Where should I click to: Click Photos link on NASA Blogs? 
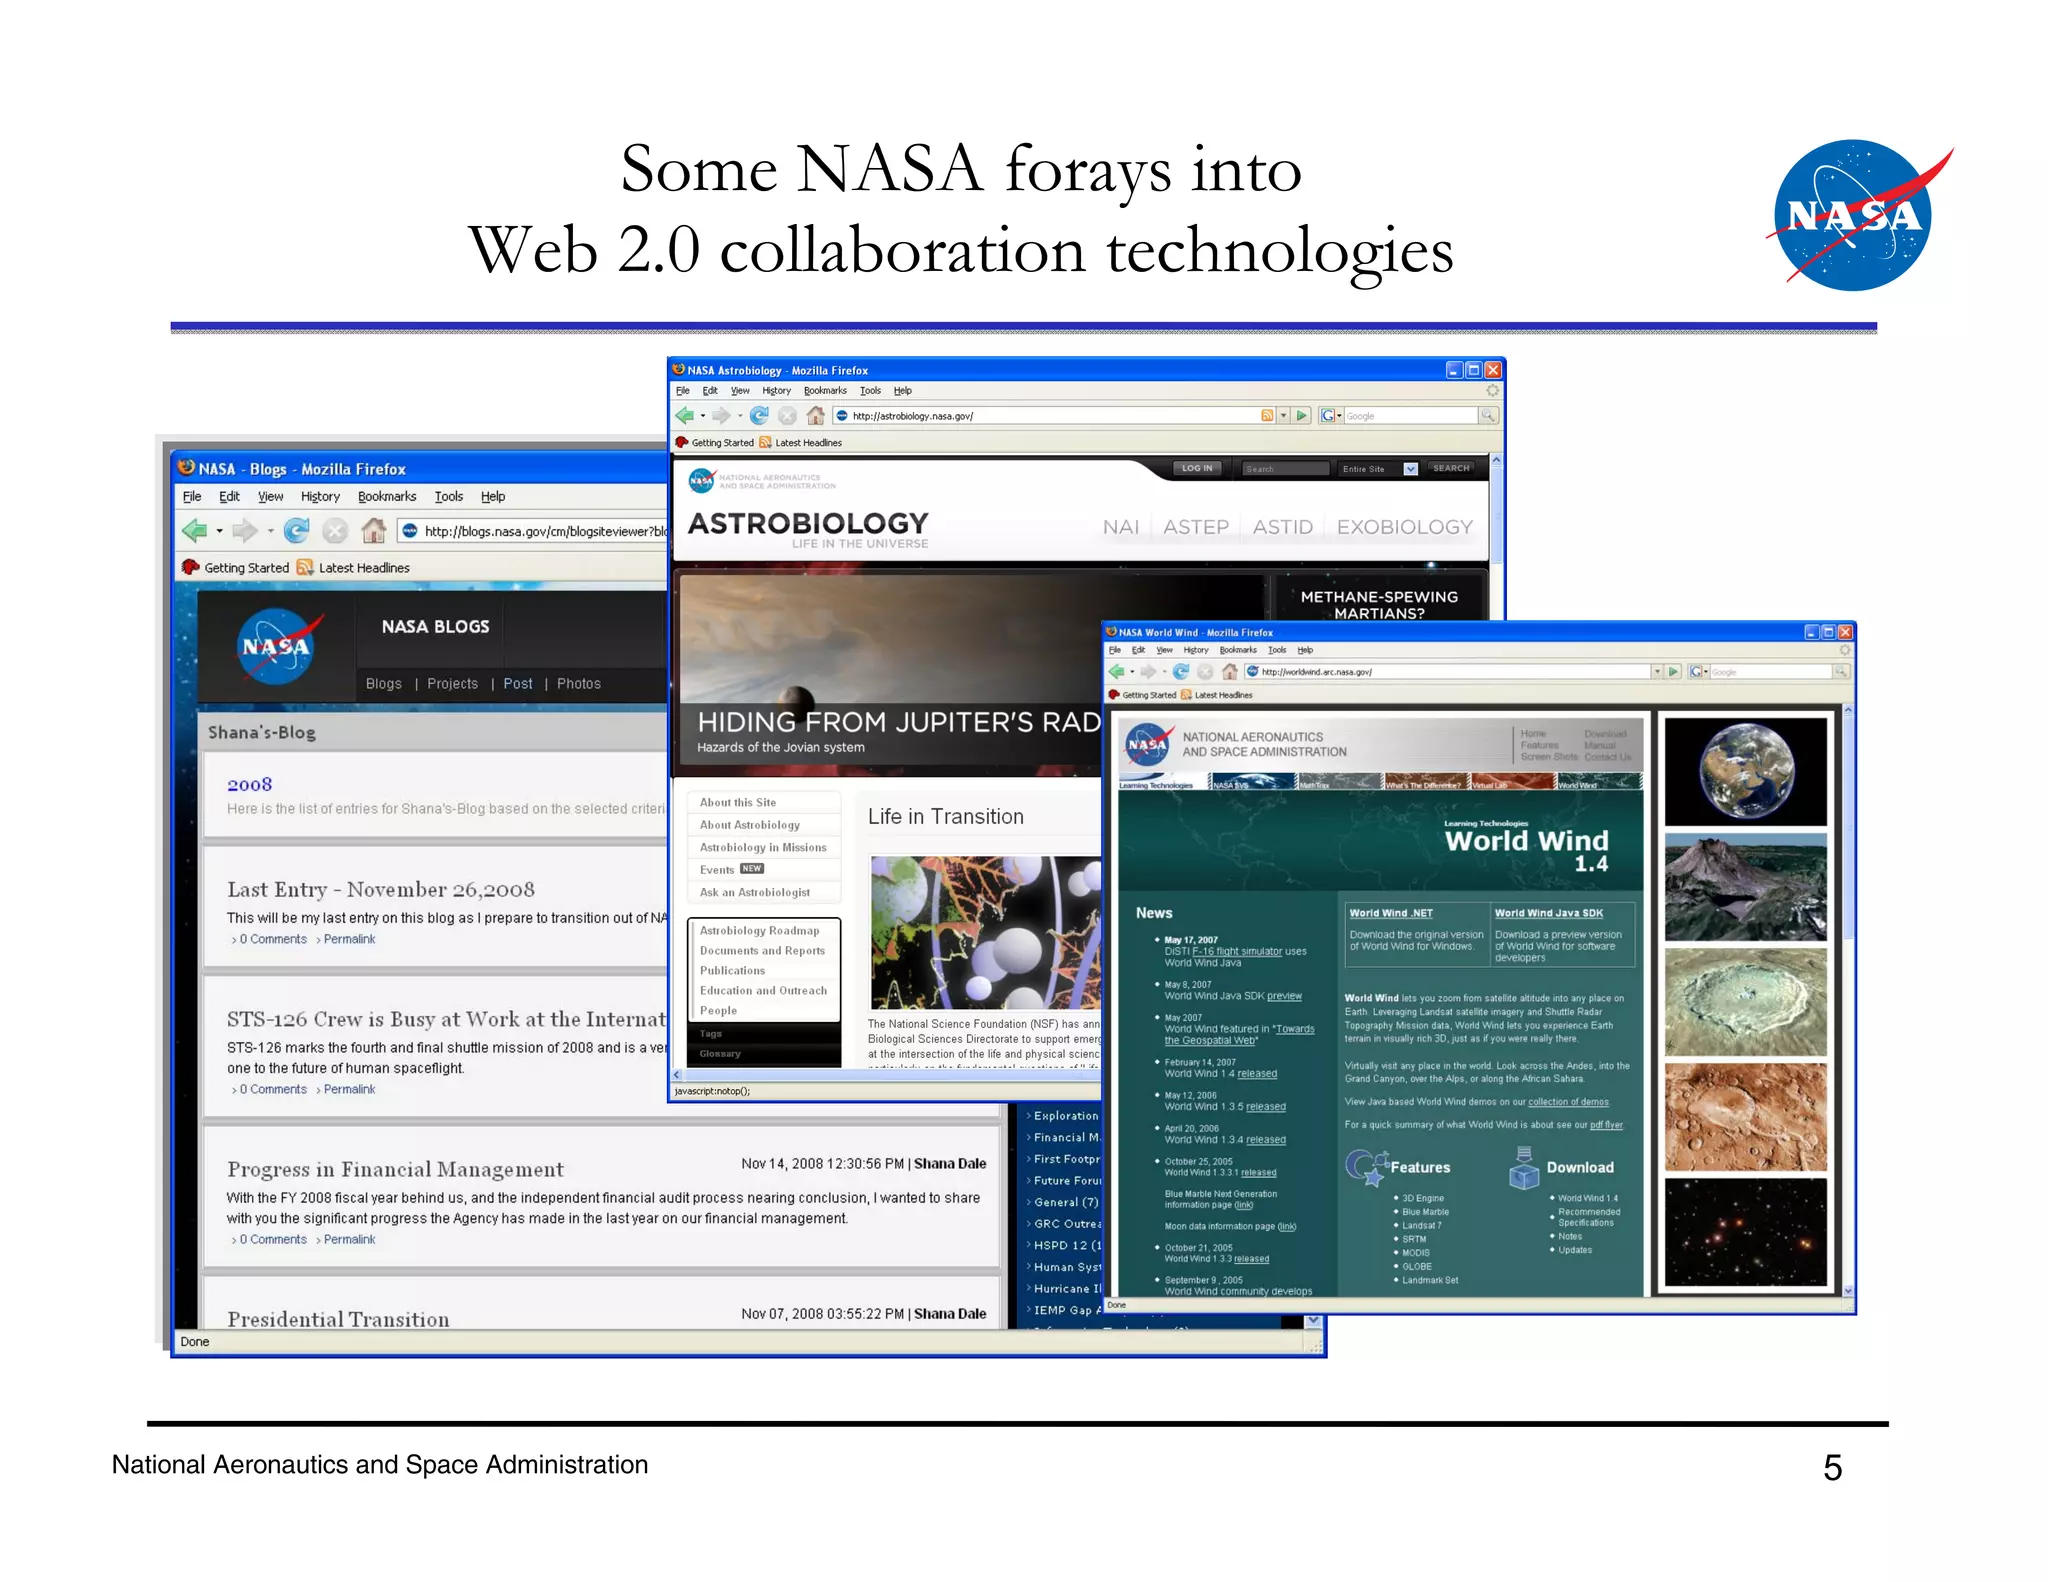[579, 684]
